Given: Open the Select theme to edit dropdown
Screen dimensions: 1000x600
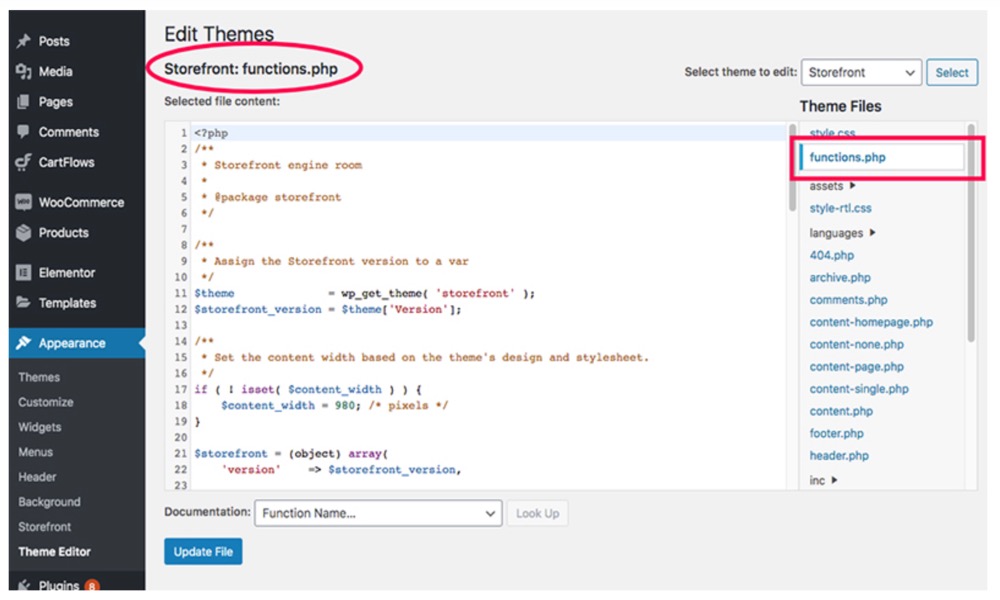Looking at the screenshot, I should (x=861, y=73).
